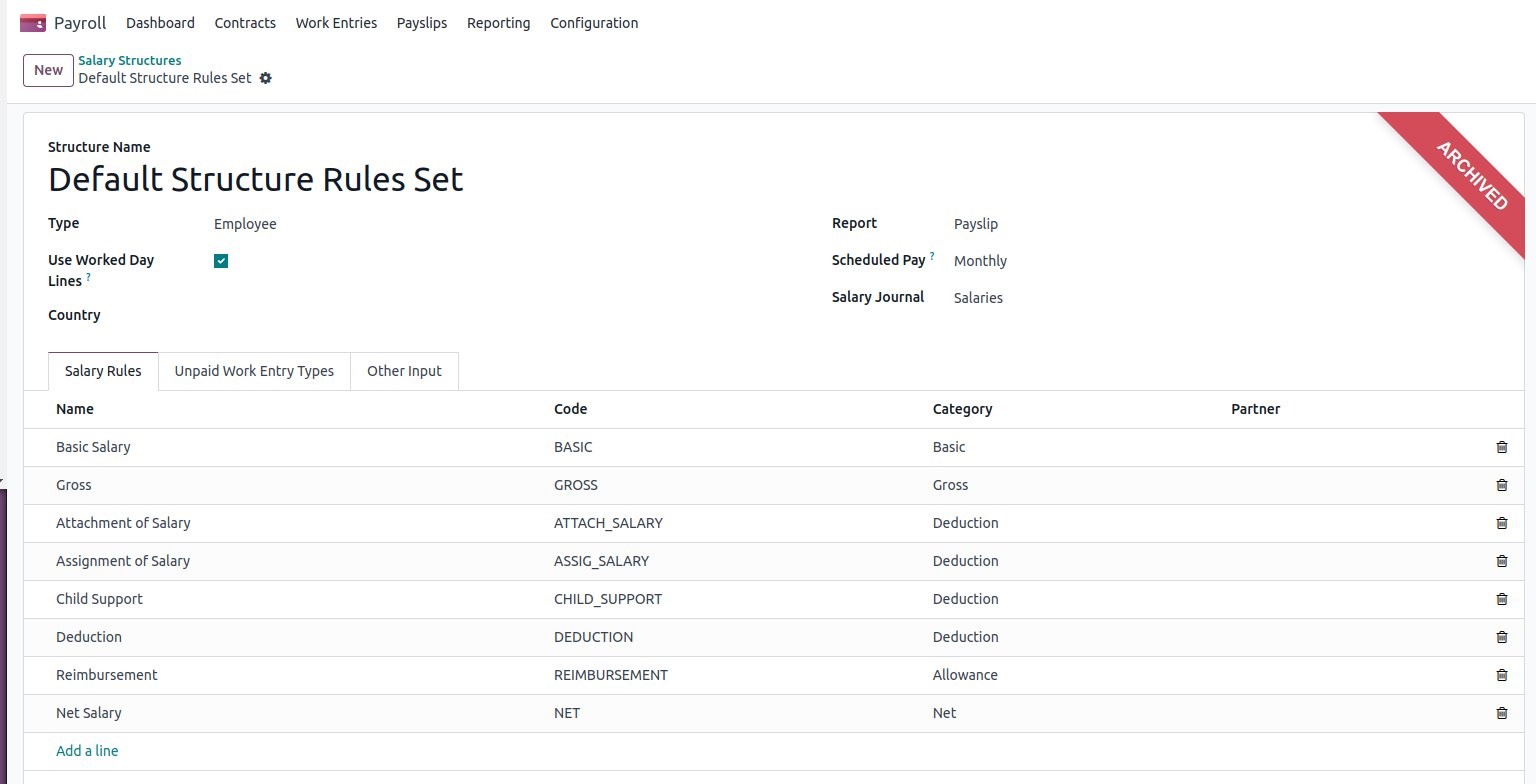Show the Use Worked Day Lines help tooltip

(x=86, y=281)
